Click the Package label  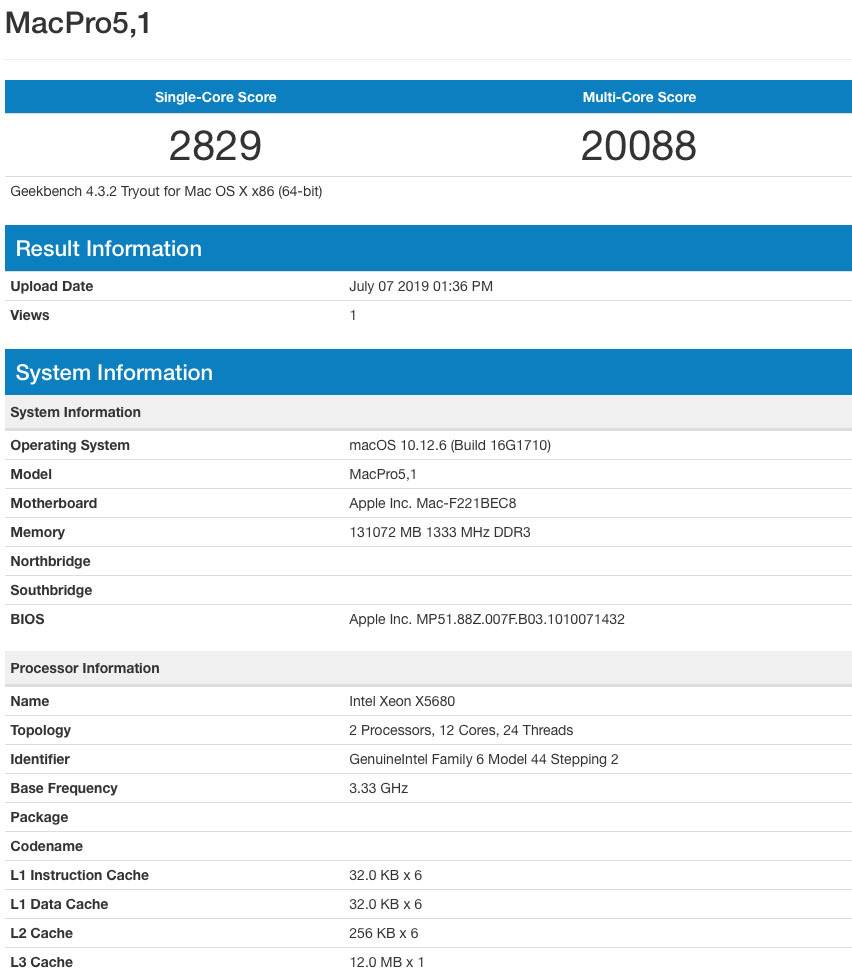tap(39, 817)
